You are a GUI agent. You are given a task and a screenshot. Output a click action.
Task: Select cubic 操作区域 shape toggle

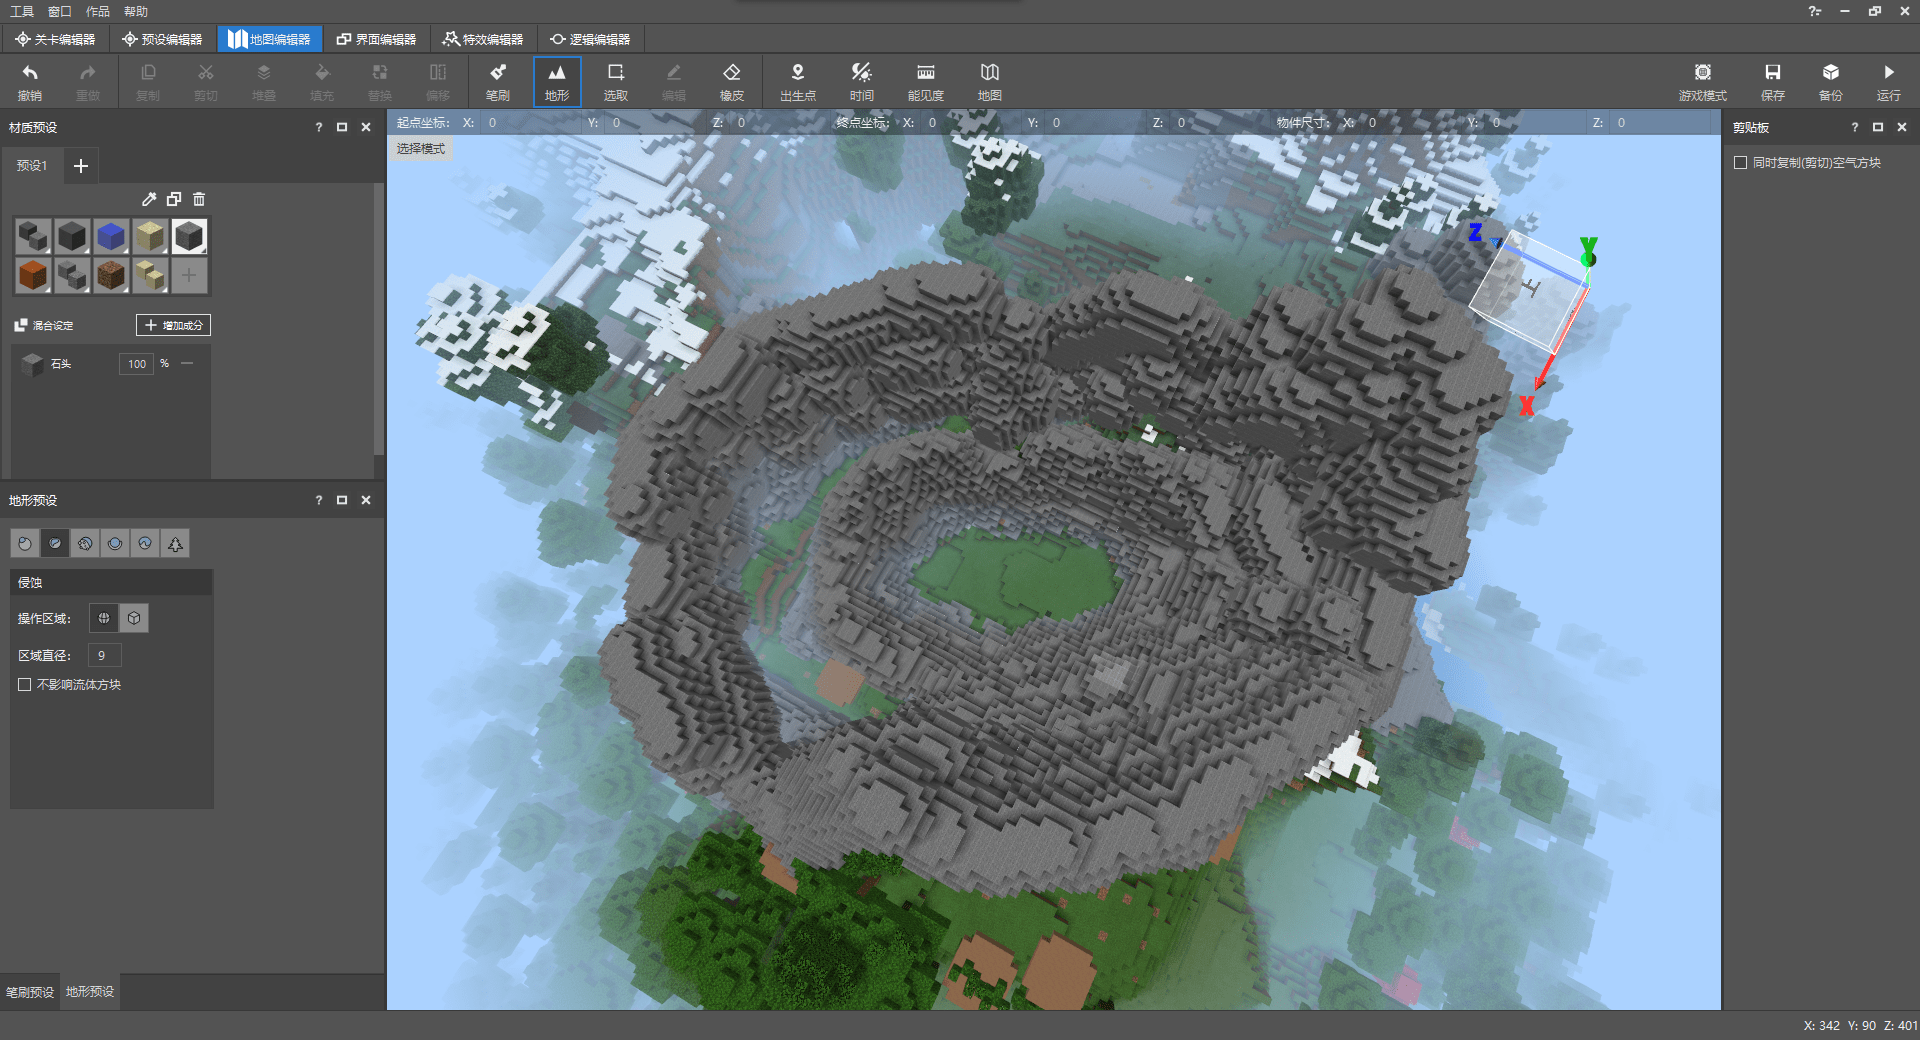(x=134, y=618)
